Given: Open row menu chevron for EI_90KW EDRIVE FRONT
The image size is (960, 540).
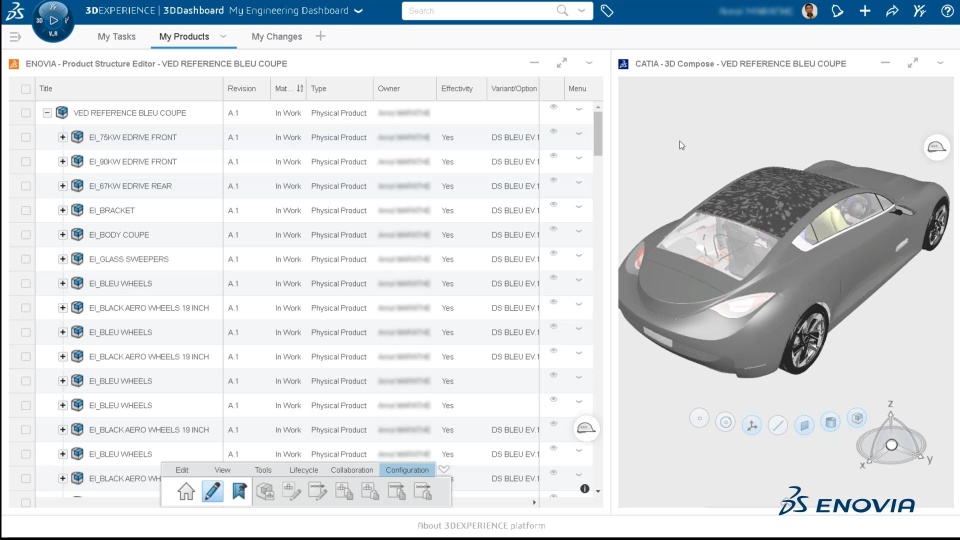Looking at the screenshot, I should [x=579, y=158].
